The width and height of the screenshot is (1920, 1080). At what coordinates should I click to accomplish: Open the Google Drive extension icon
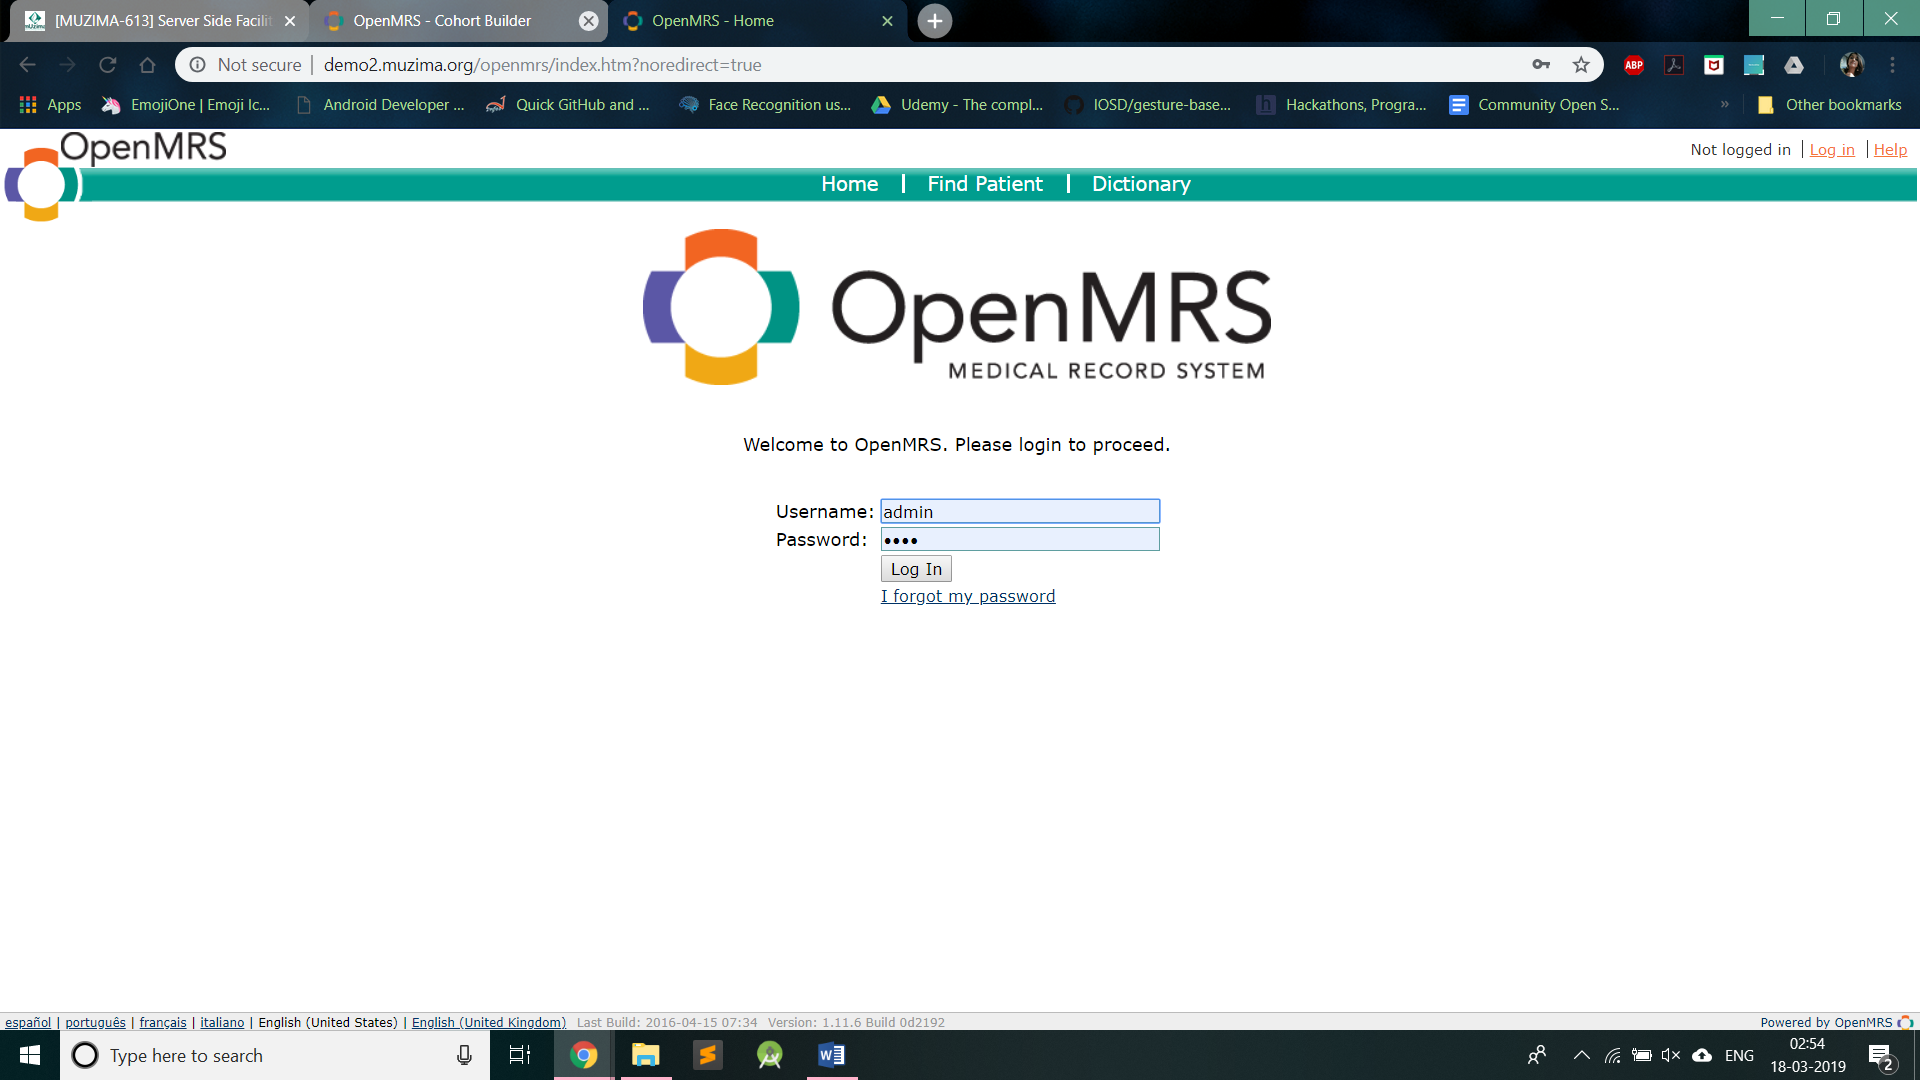[x=1794, y=65]
